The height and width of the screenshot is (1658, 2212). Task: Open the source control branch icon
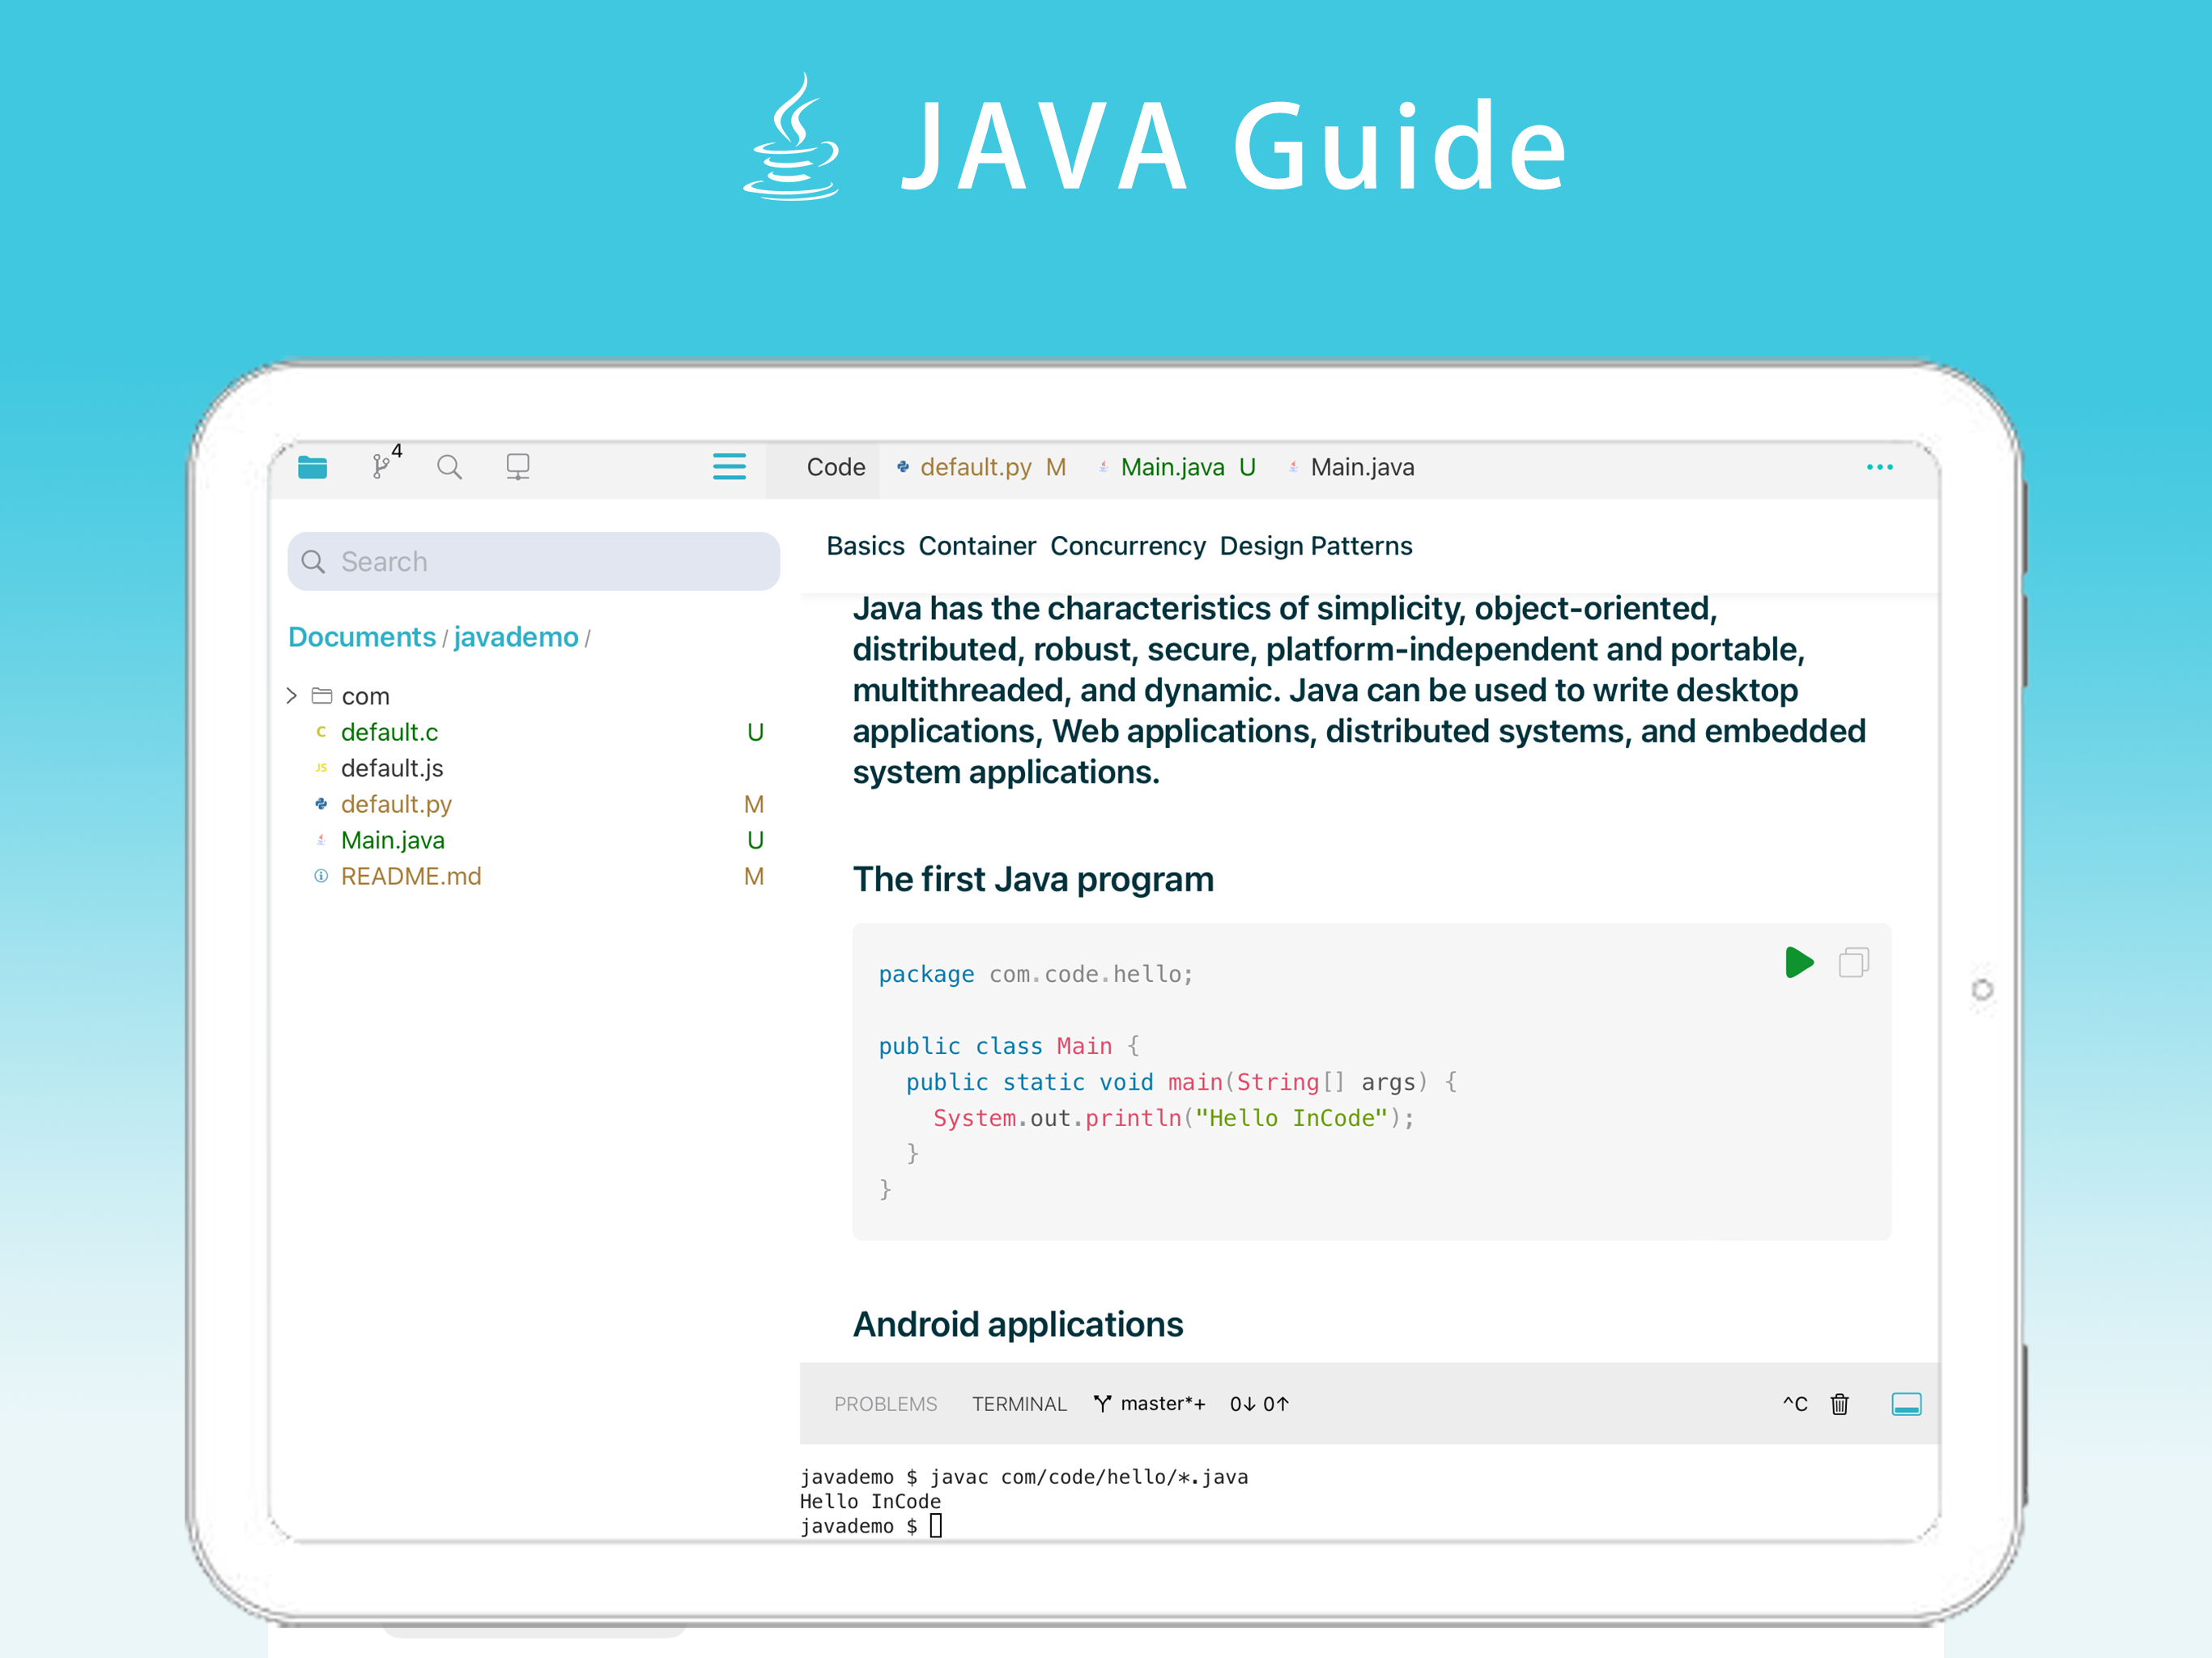(x=384, y=464)
